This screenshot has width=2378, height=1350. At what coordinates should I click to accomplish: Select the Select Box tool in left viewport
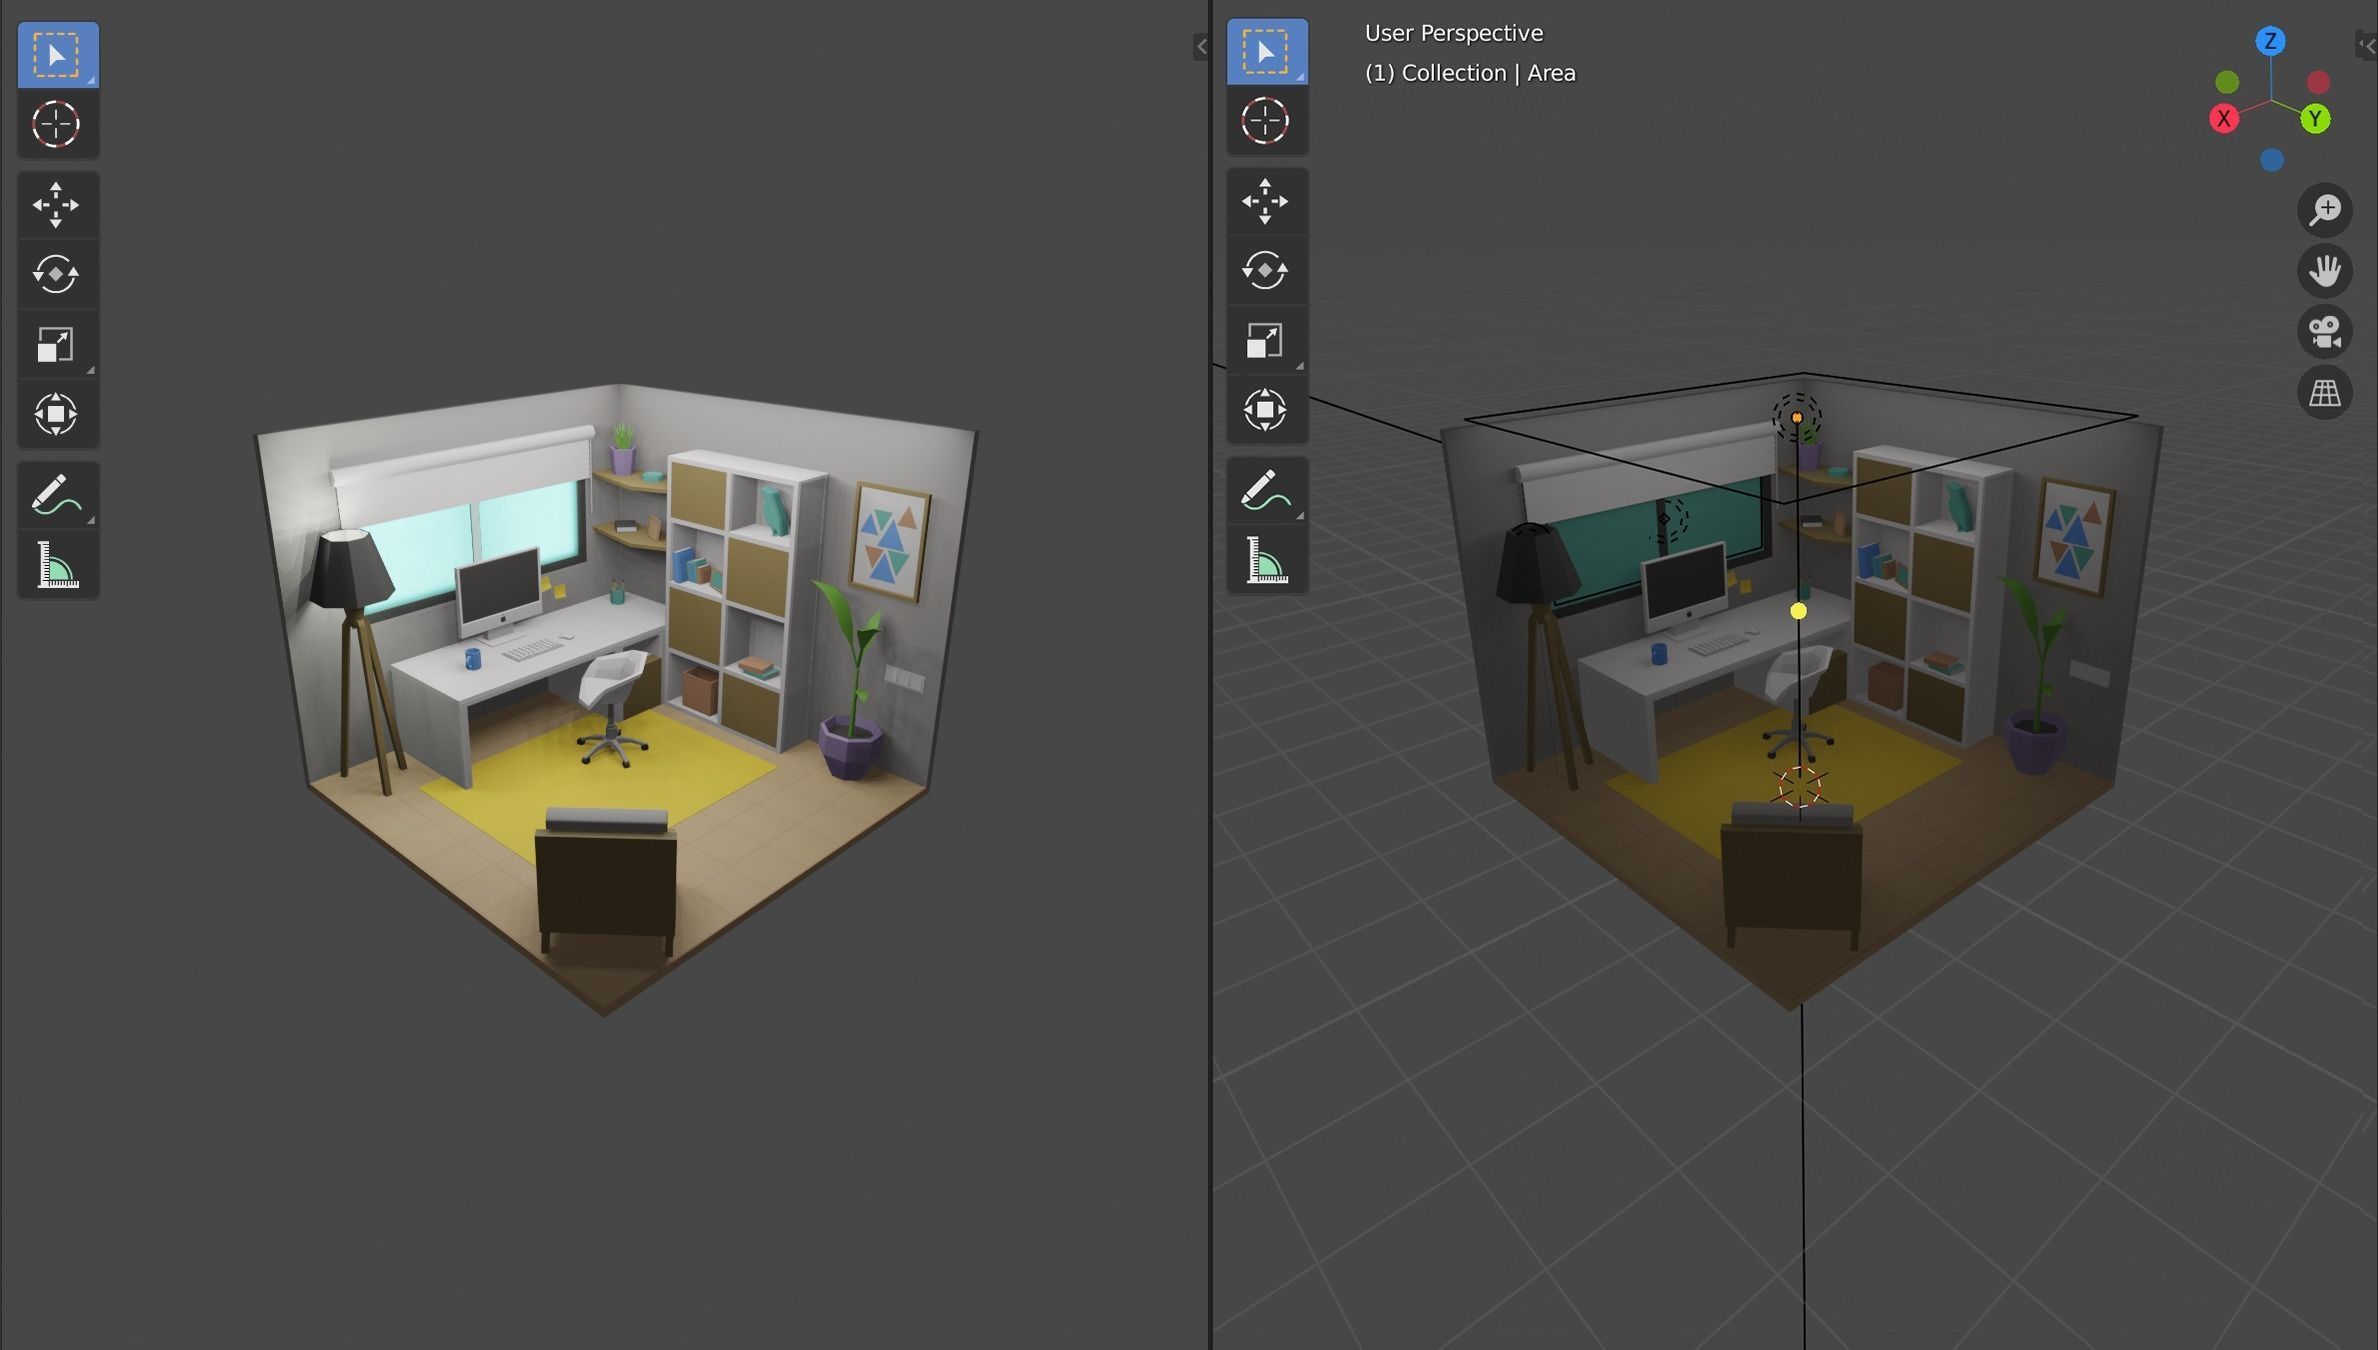point(57,55)
